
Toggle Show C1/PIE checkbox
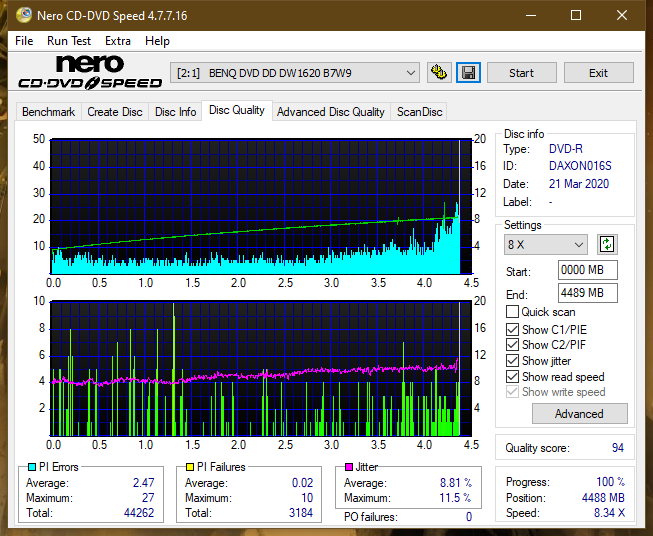512,329
